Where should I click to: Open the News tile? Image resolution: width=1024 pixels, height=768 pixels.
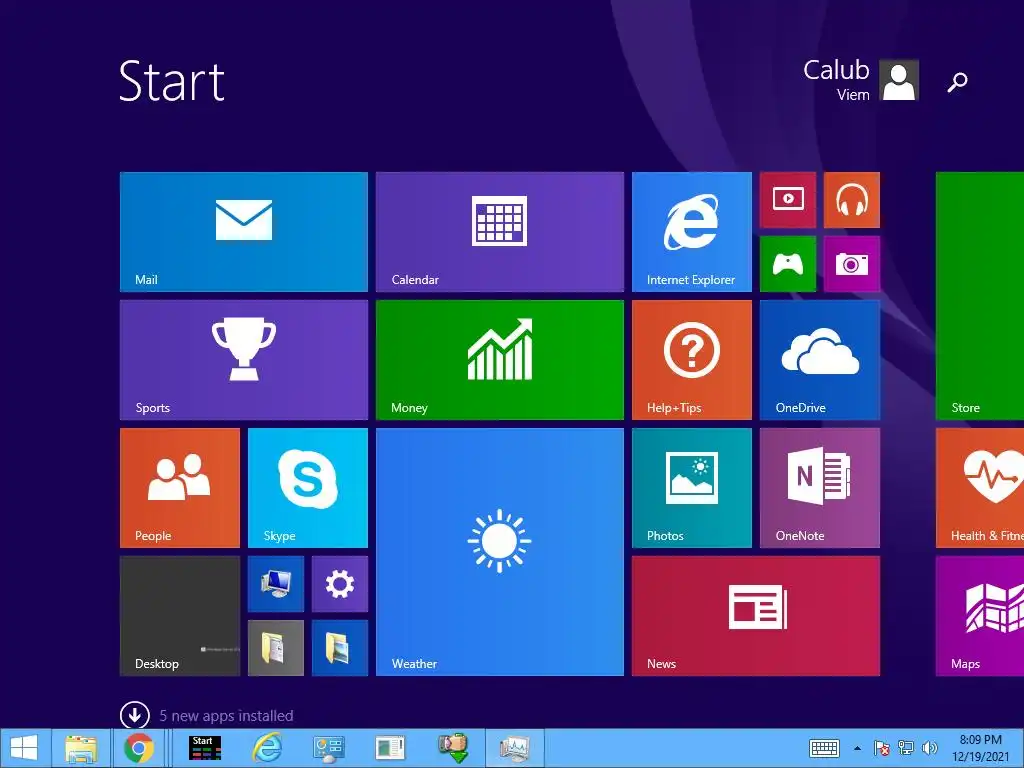point(756,616)
